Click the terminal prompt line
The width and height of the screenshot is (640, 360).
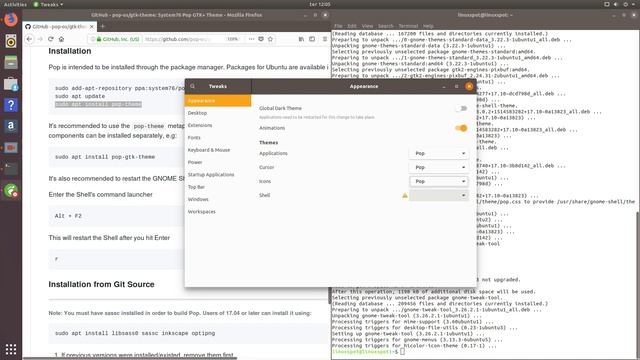(x=369, y=351)
